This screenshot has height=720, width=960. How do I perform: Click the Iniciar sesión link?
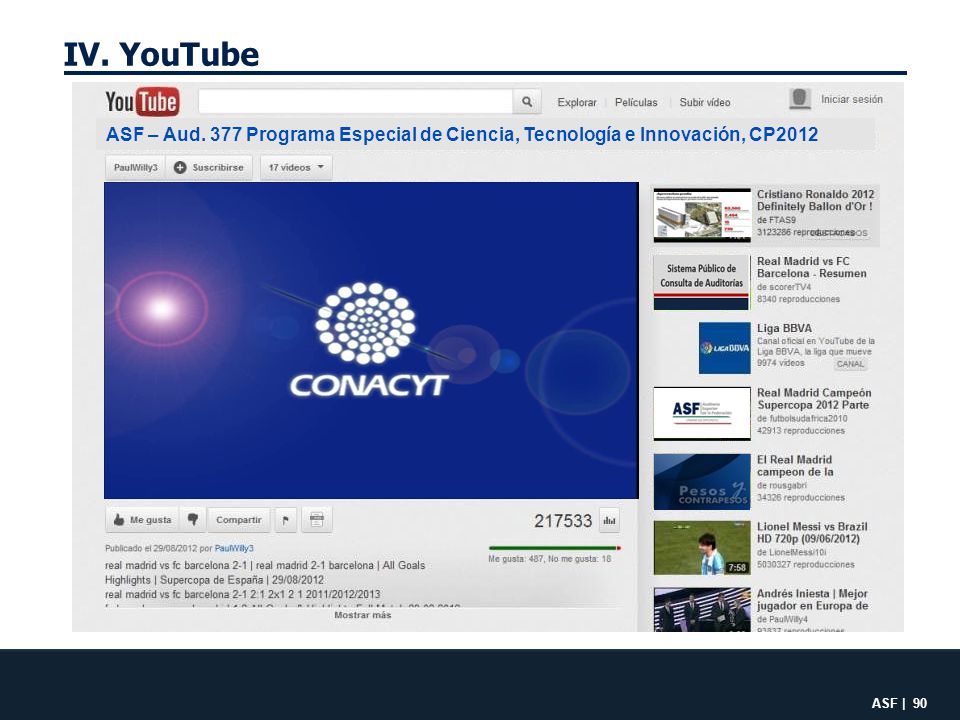[852, 99]
